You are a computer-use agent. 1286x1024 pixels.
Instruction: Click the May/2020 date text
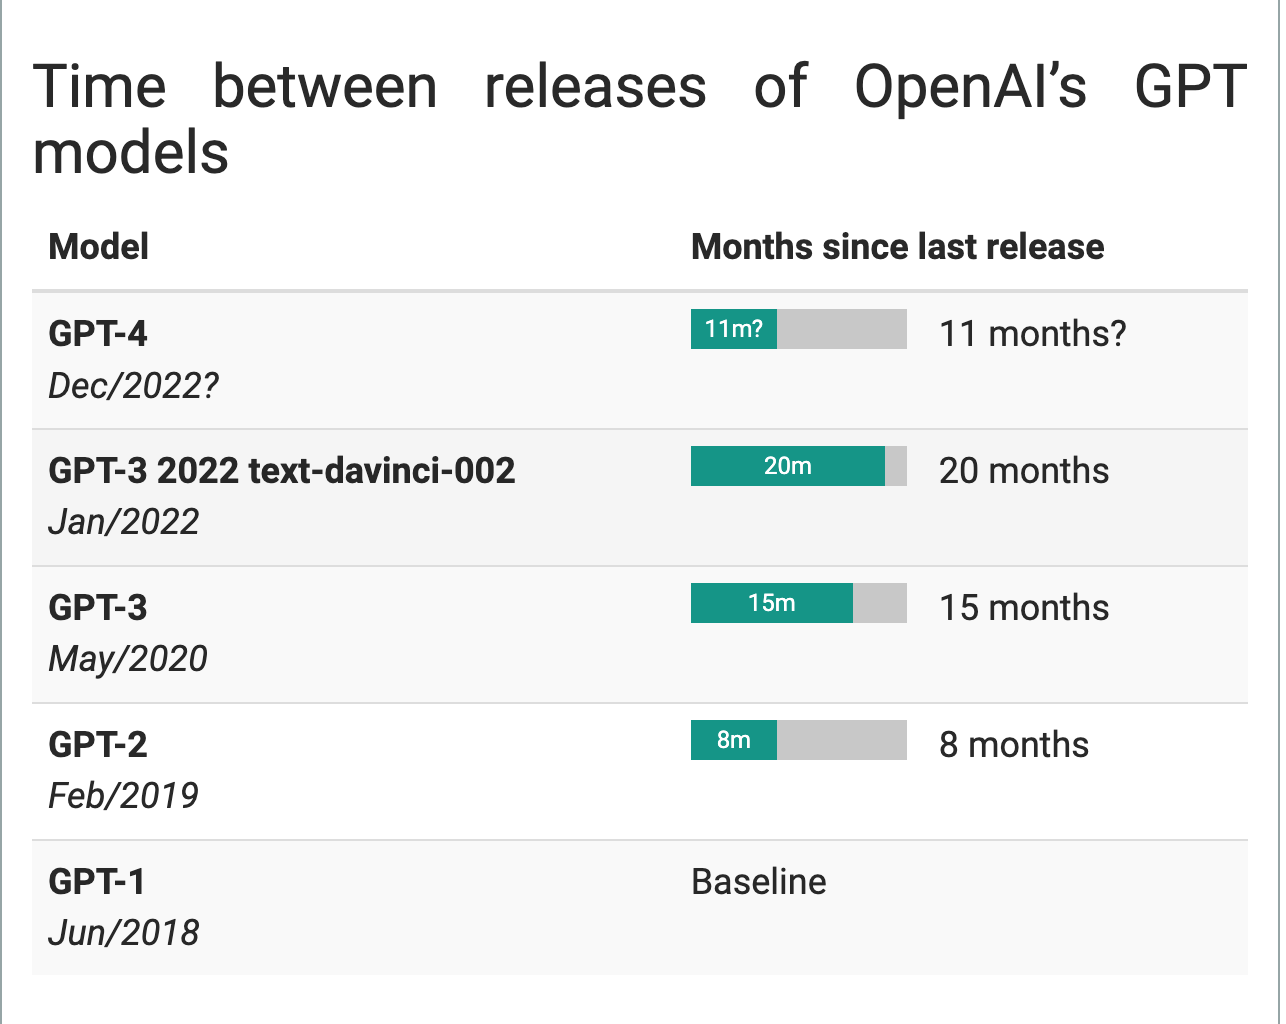point(128,659)
